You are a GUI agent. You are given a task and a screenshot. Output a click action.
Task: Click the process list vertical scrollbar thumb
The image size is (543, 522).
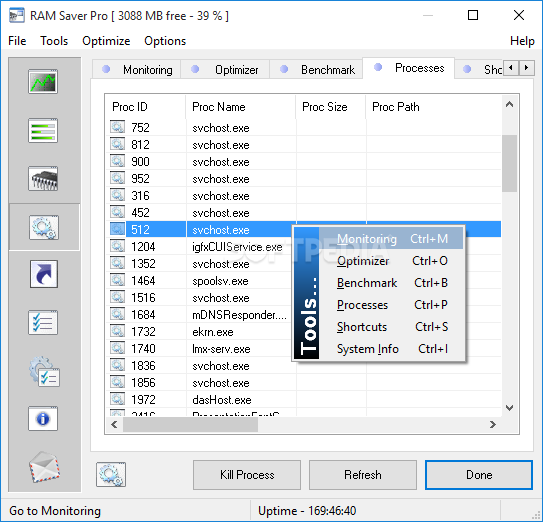tap(509, 163)
